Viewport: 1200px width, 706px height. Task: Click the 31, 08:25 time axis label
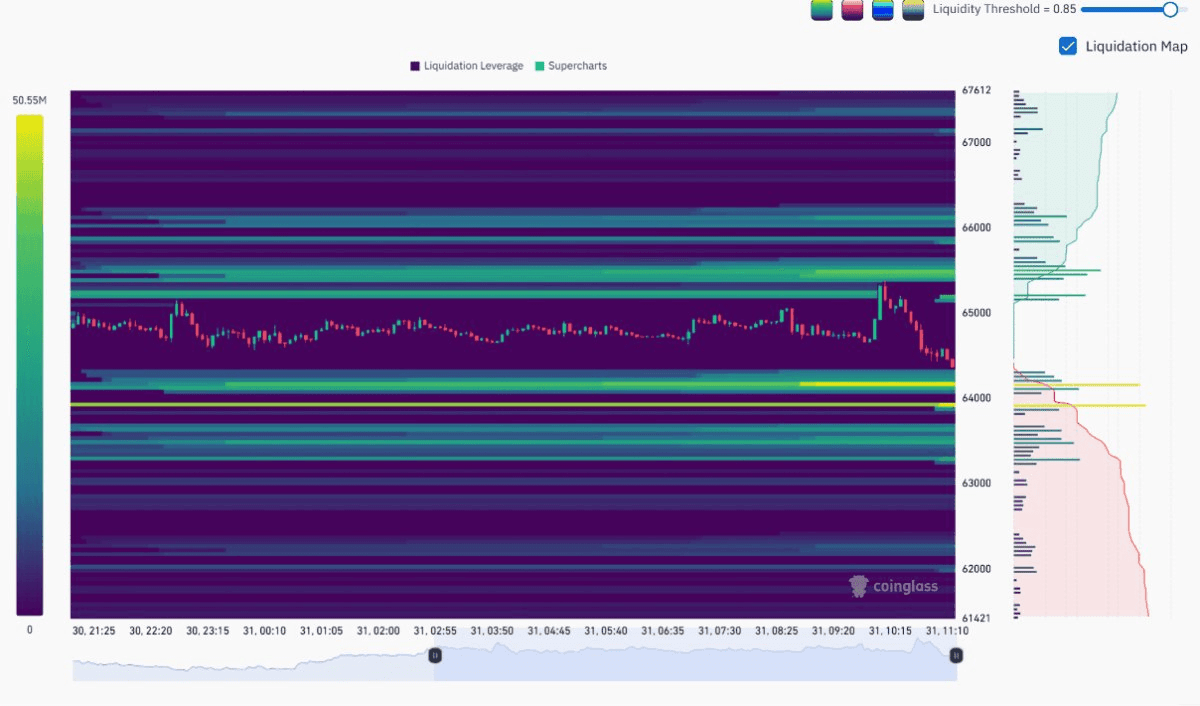[x=777, y=631]
